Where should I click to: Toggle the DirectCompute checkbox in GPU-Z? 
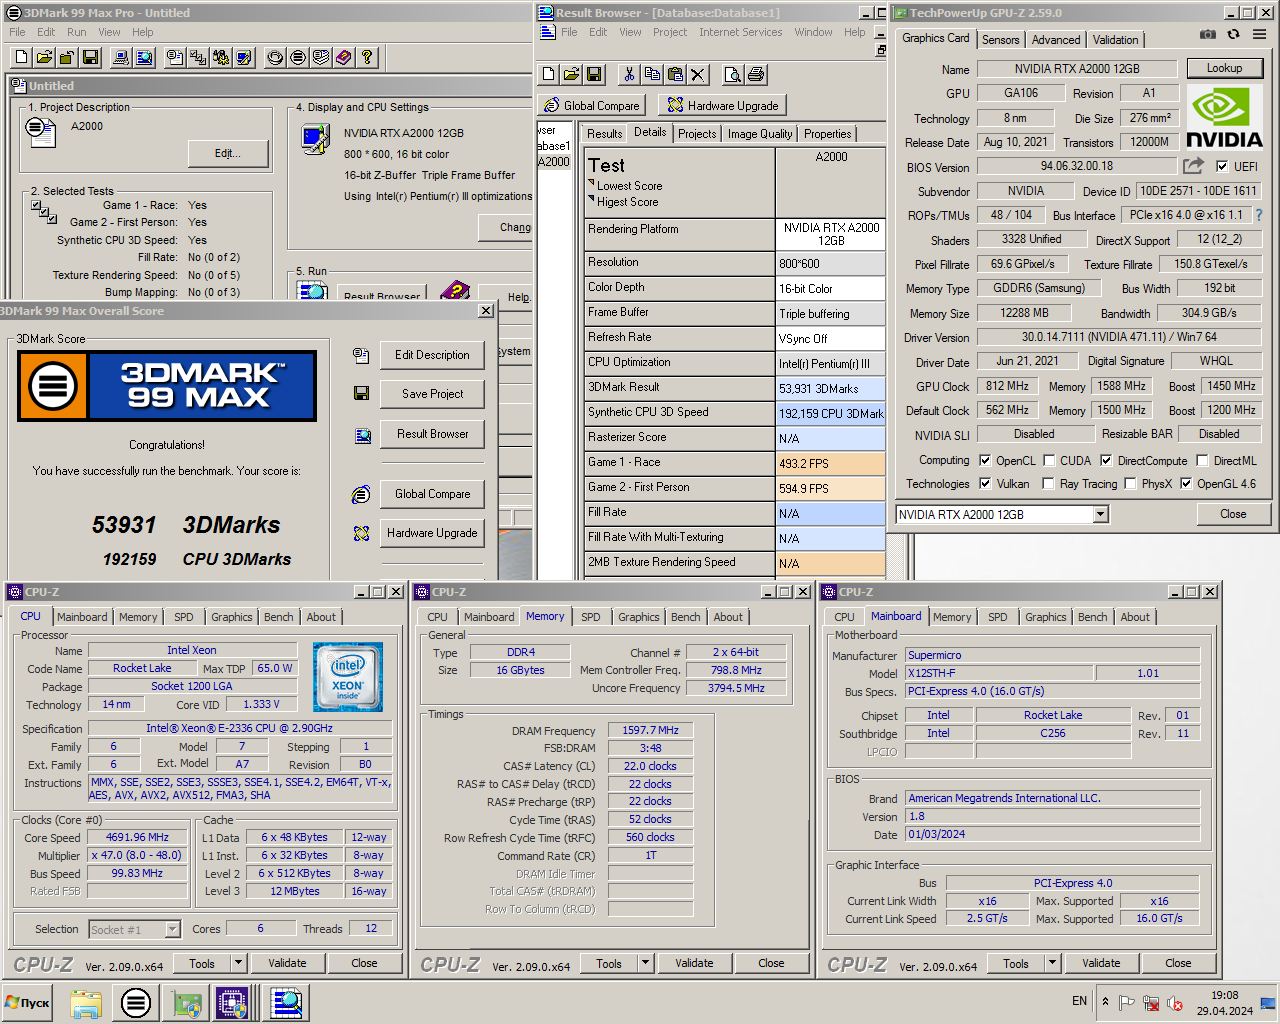click(1106, 461)
